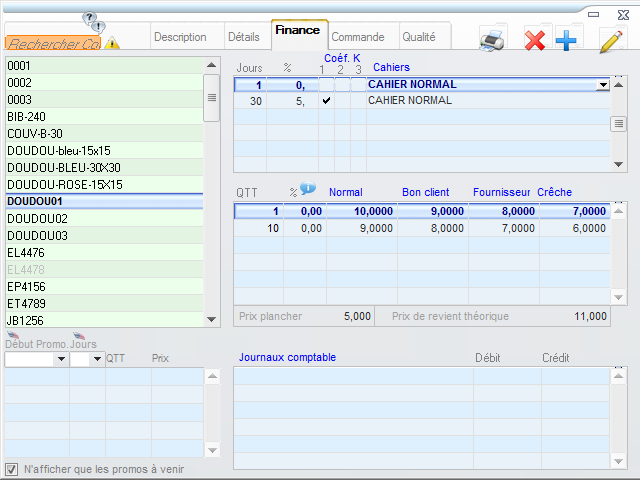Click the question mark help icon
Viewport: 640px width, 480px height.
coord(91,20)
